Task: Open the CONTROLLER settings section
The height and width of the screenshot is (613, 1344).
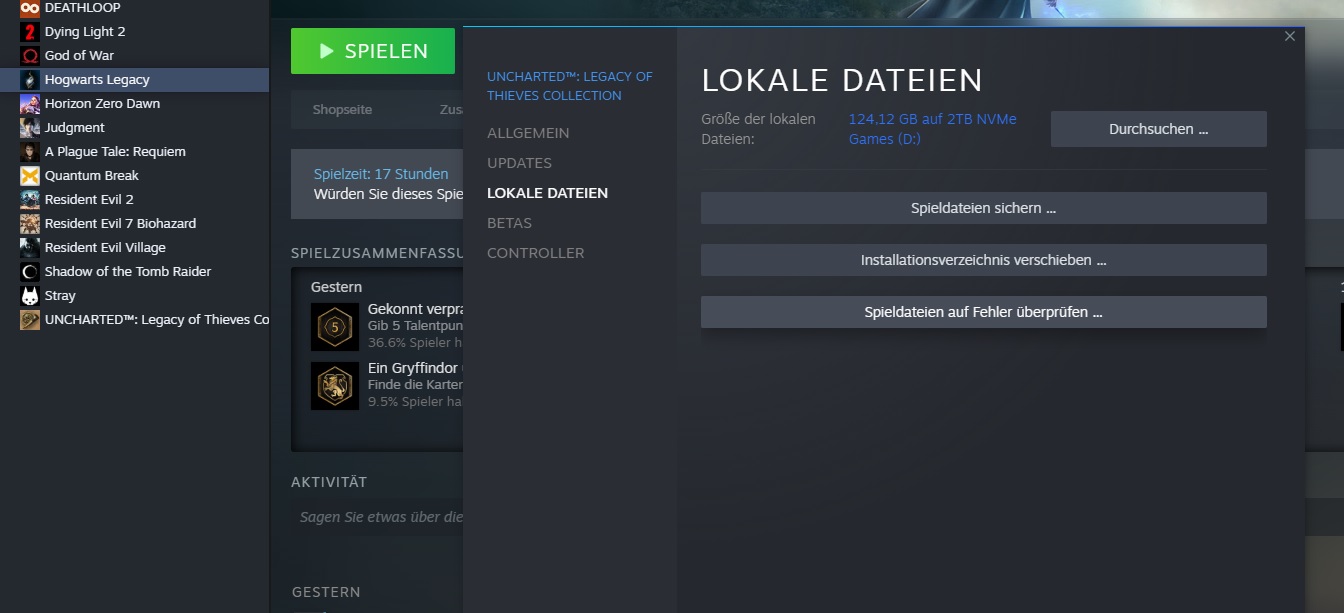Action: point(535,253)
